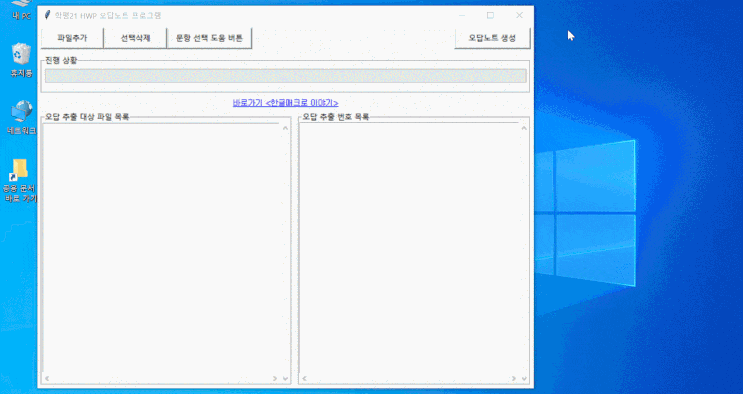Open the 바로가기 <한글매크로 이야기> link
This screenshot has height=394, width=743.
tap(285, 103)
